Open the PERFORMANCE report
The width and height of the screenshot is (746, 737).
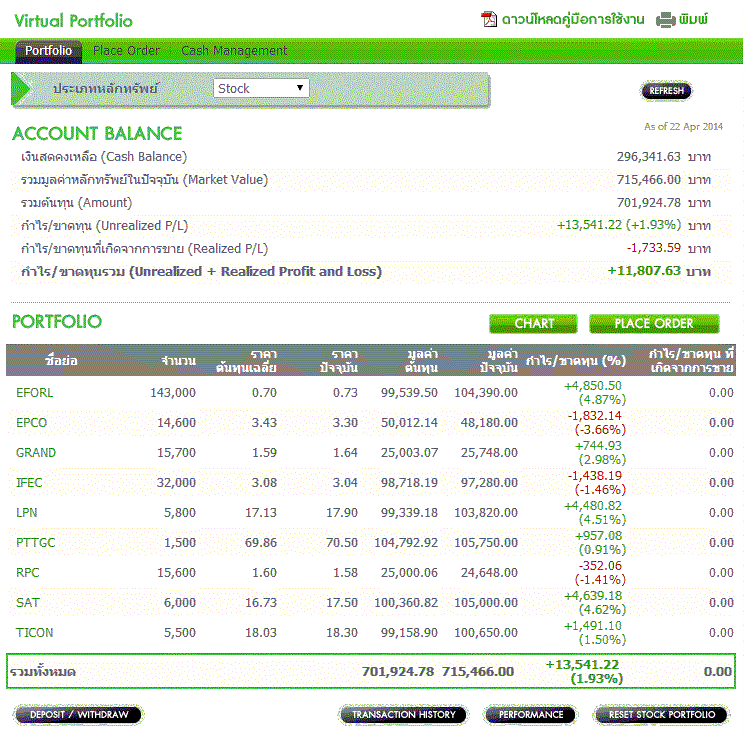[531, 714]
